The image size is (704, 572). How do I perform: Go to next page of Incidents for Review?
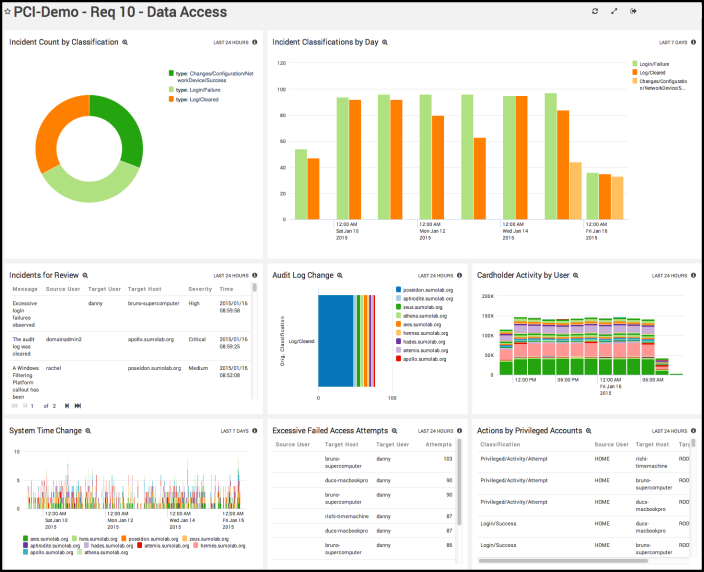[x=67, y=405]
